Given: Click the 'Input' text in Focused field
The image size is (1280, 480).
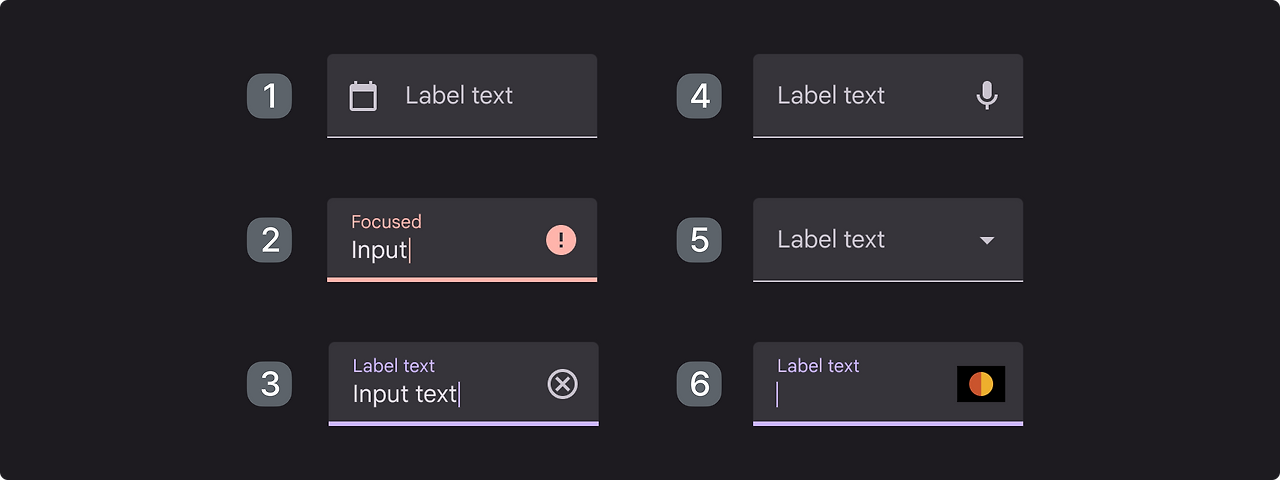Looking at the screenshot, I should click(x=379, y=250).
